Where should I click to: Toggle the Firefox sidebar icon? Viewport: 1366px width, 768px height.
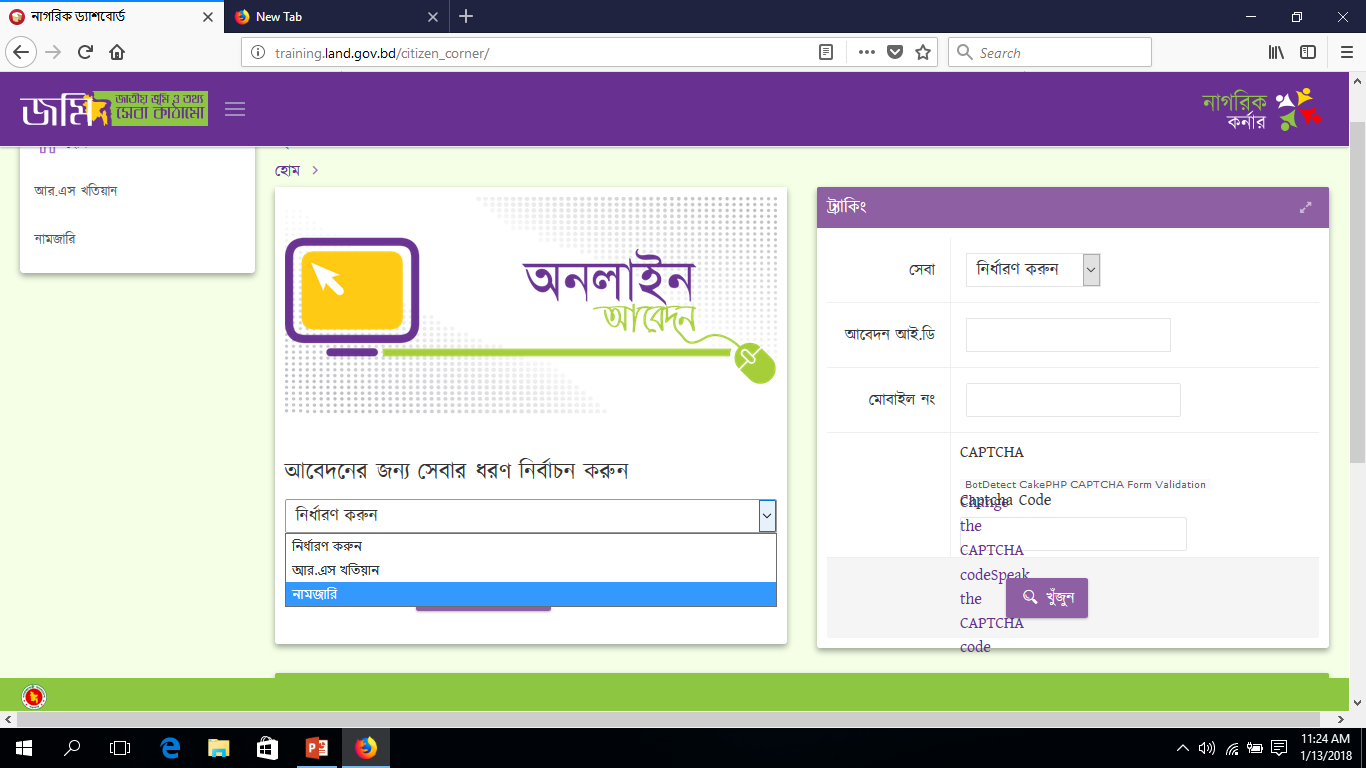pos(1308,53)
